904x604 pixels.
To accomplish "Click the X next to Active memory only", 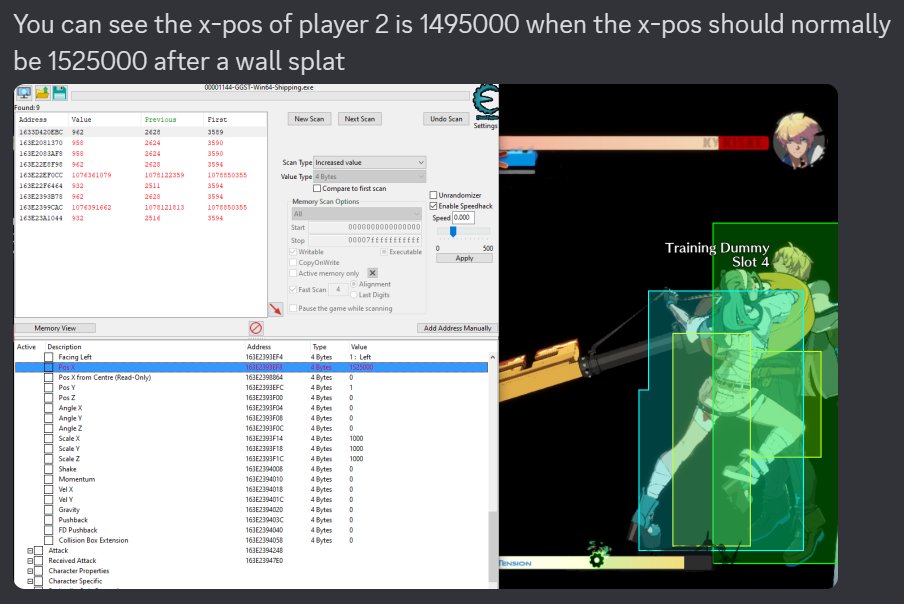I will click(x=372, y=273).
